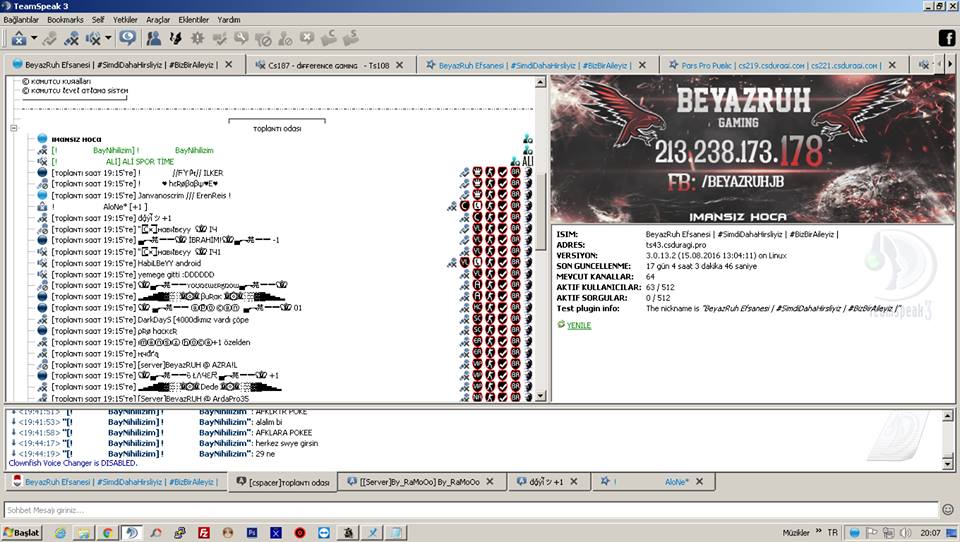Screen dimensions: 960x542
Task: Open the Bağlantılar menu
Action: click(21, 20)
